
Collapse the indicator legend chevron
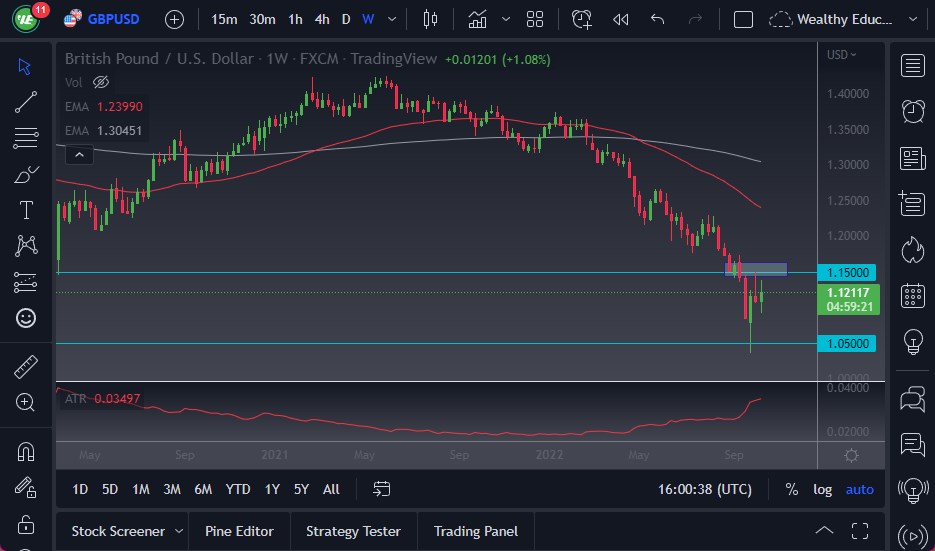click(78, 154)
